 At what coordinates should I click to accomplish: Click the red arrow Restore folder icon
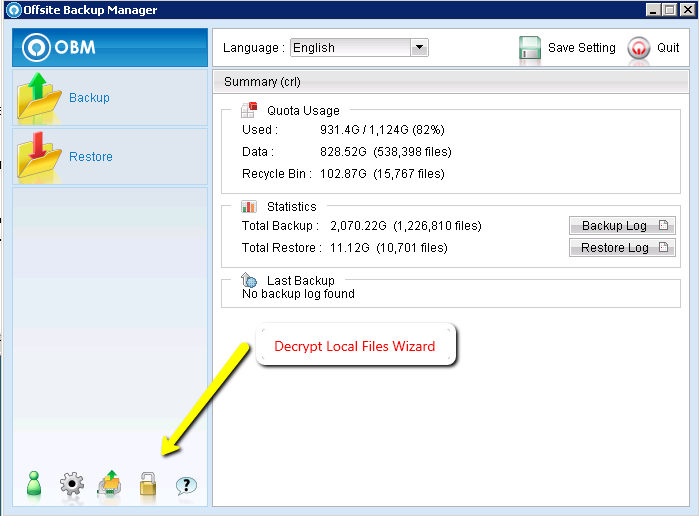coord(39,156)
